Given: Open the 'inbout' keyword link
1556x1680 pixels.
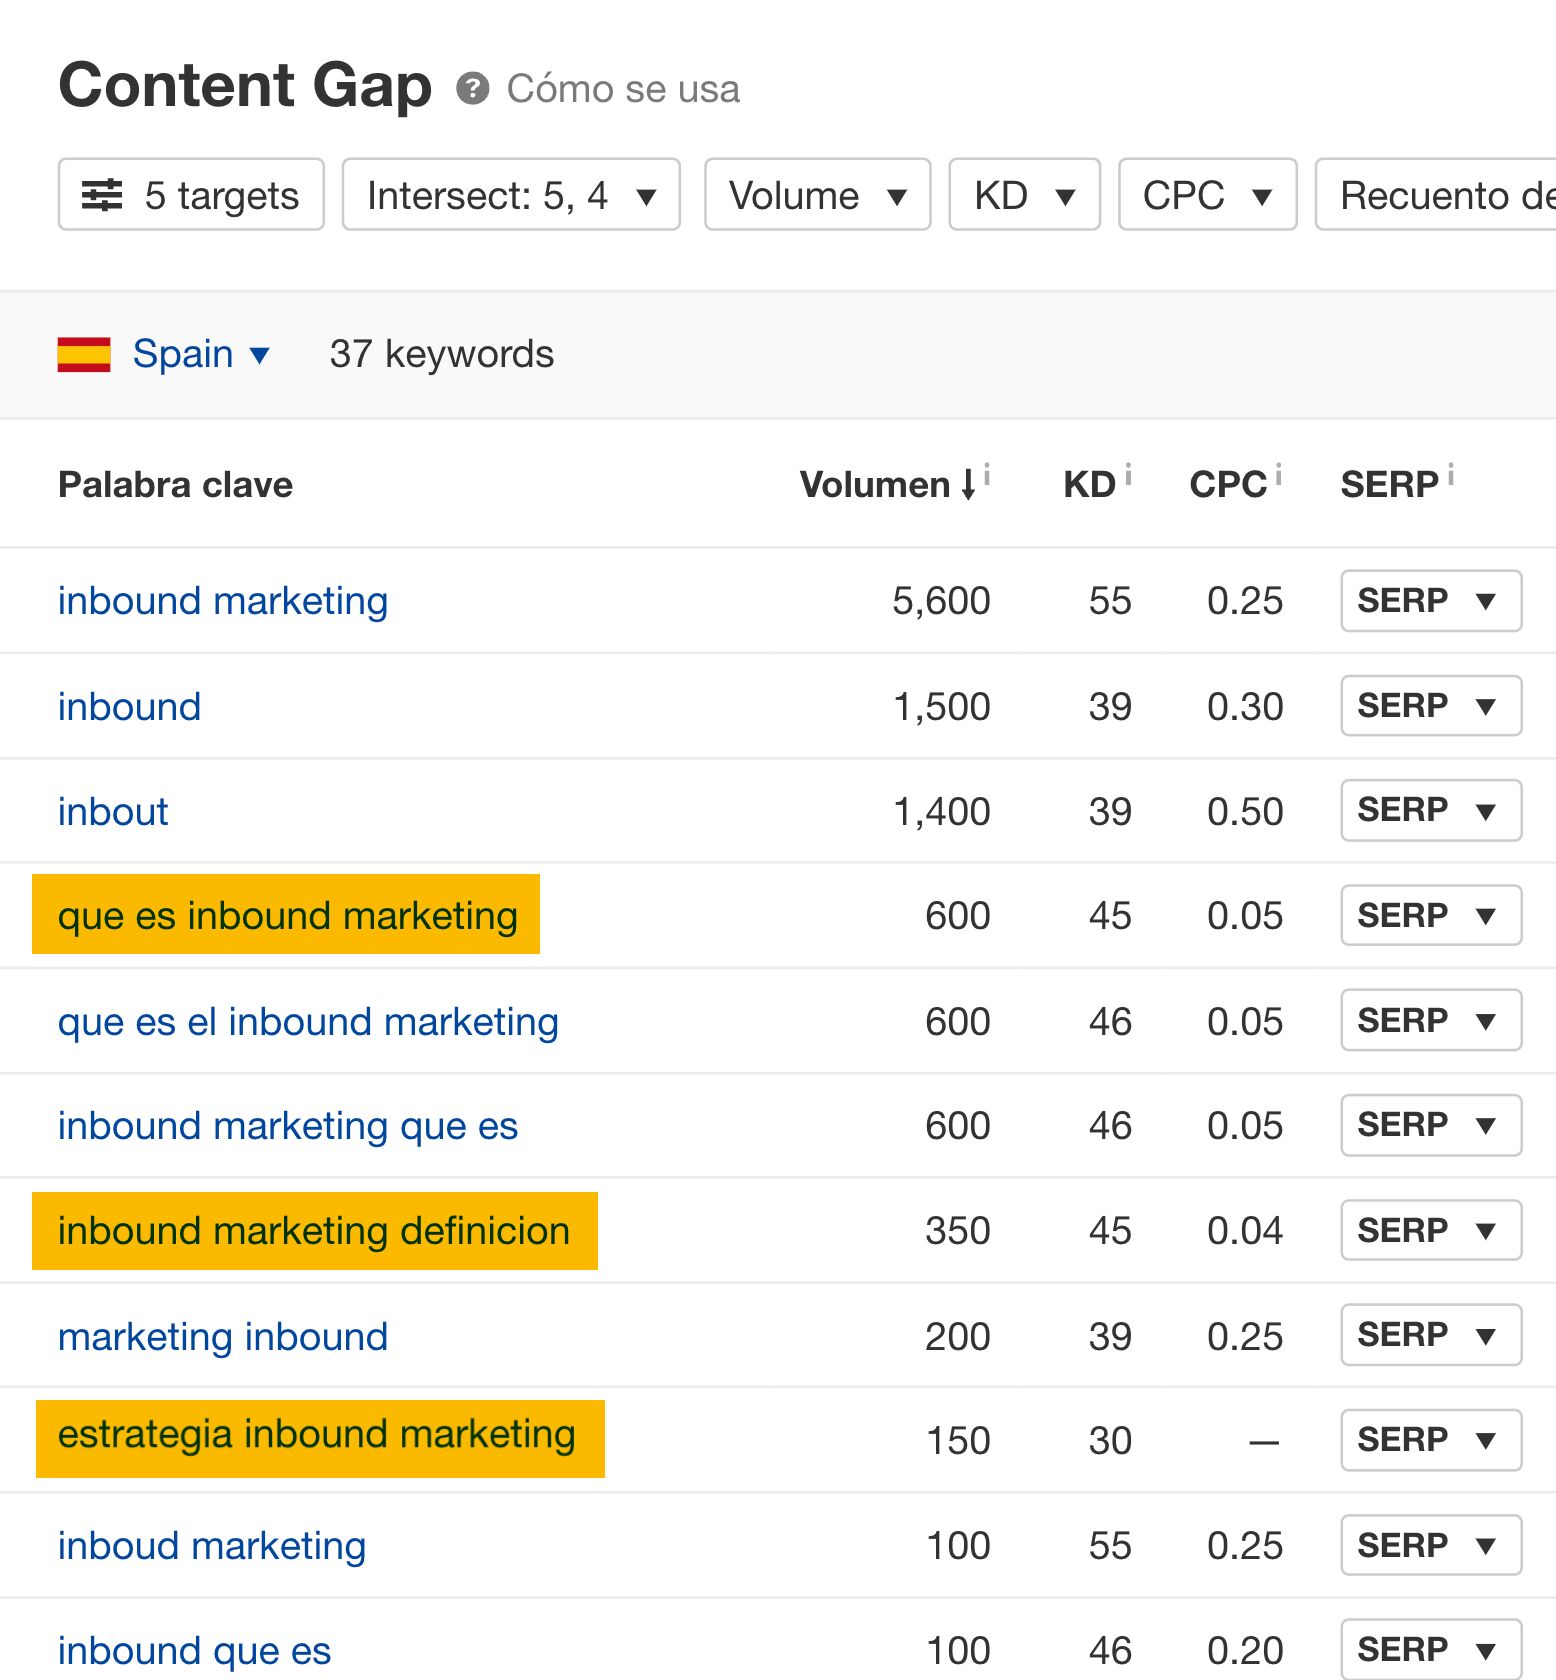Looking at the screenshot, I should point(113,811).
